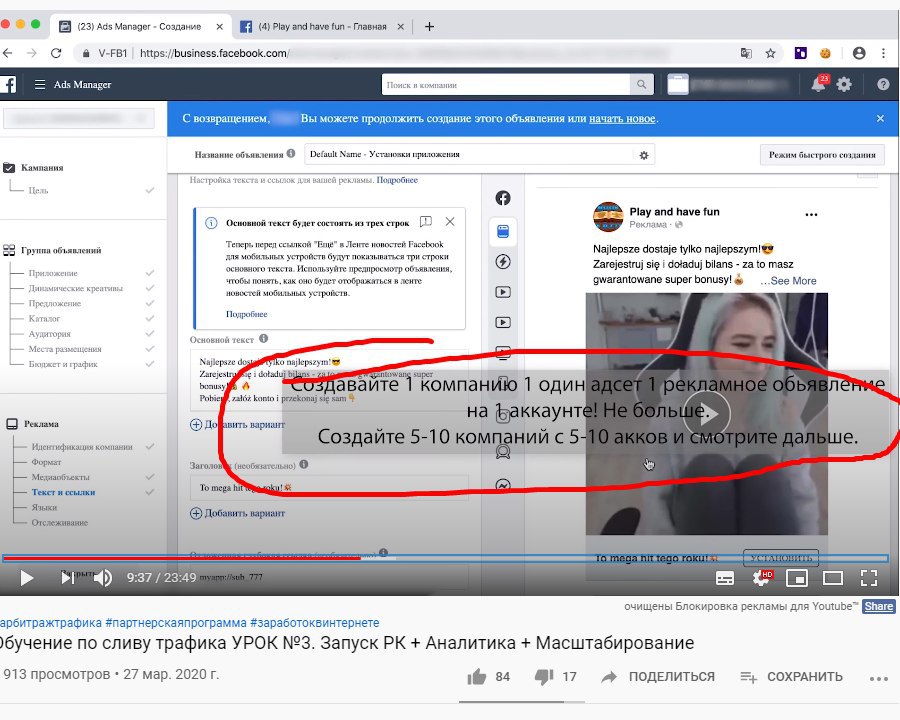Enable theater mode view
The width and height of the screenshot is (900, 720).
click(832, 578)
